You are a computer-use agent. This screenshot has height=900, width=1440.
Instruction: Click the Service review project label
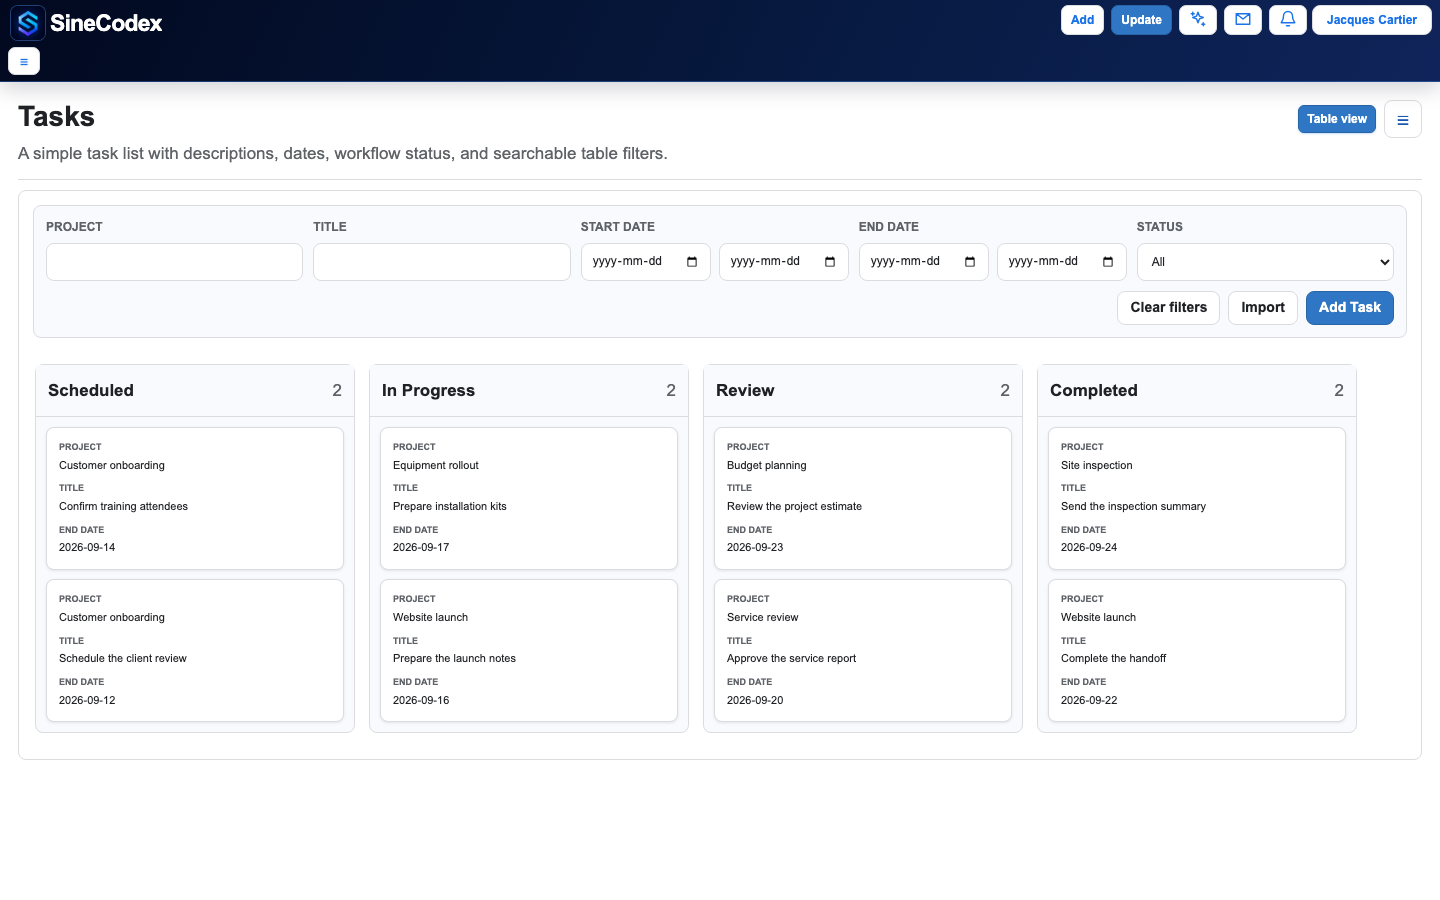pyautogui.click(x=763, y=618)
